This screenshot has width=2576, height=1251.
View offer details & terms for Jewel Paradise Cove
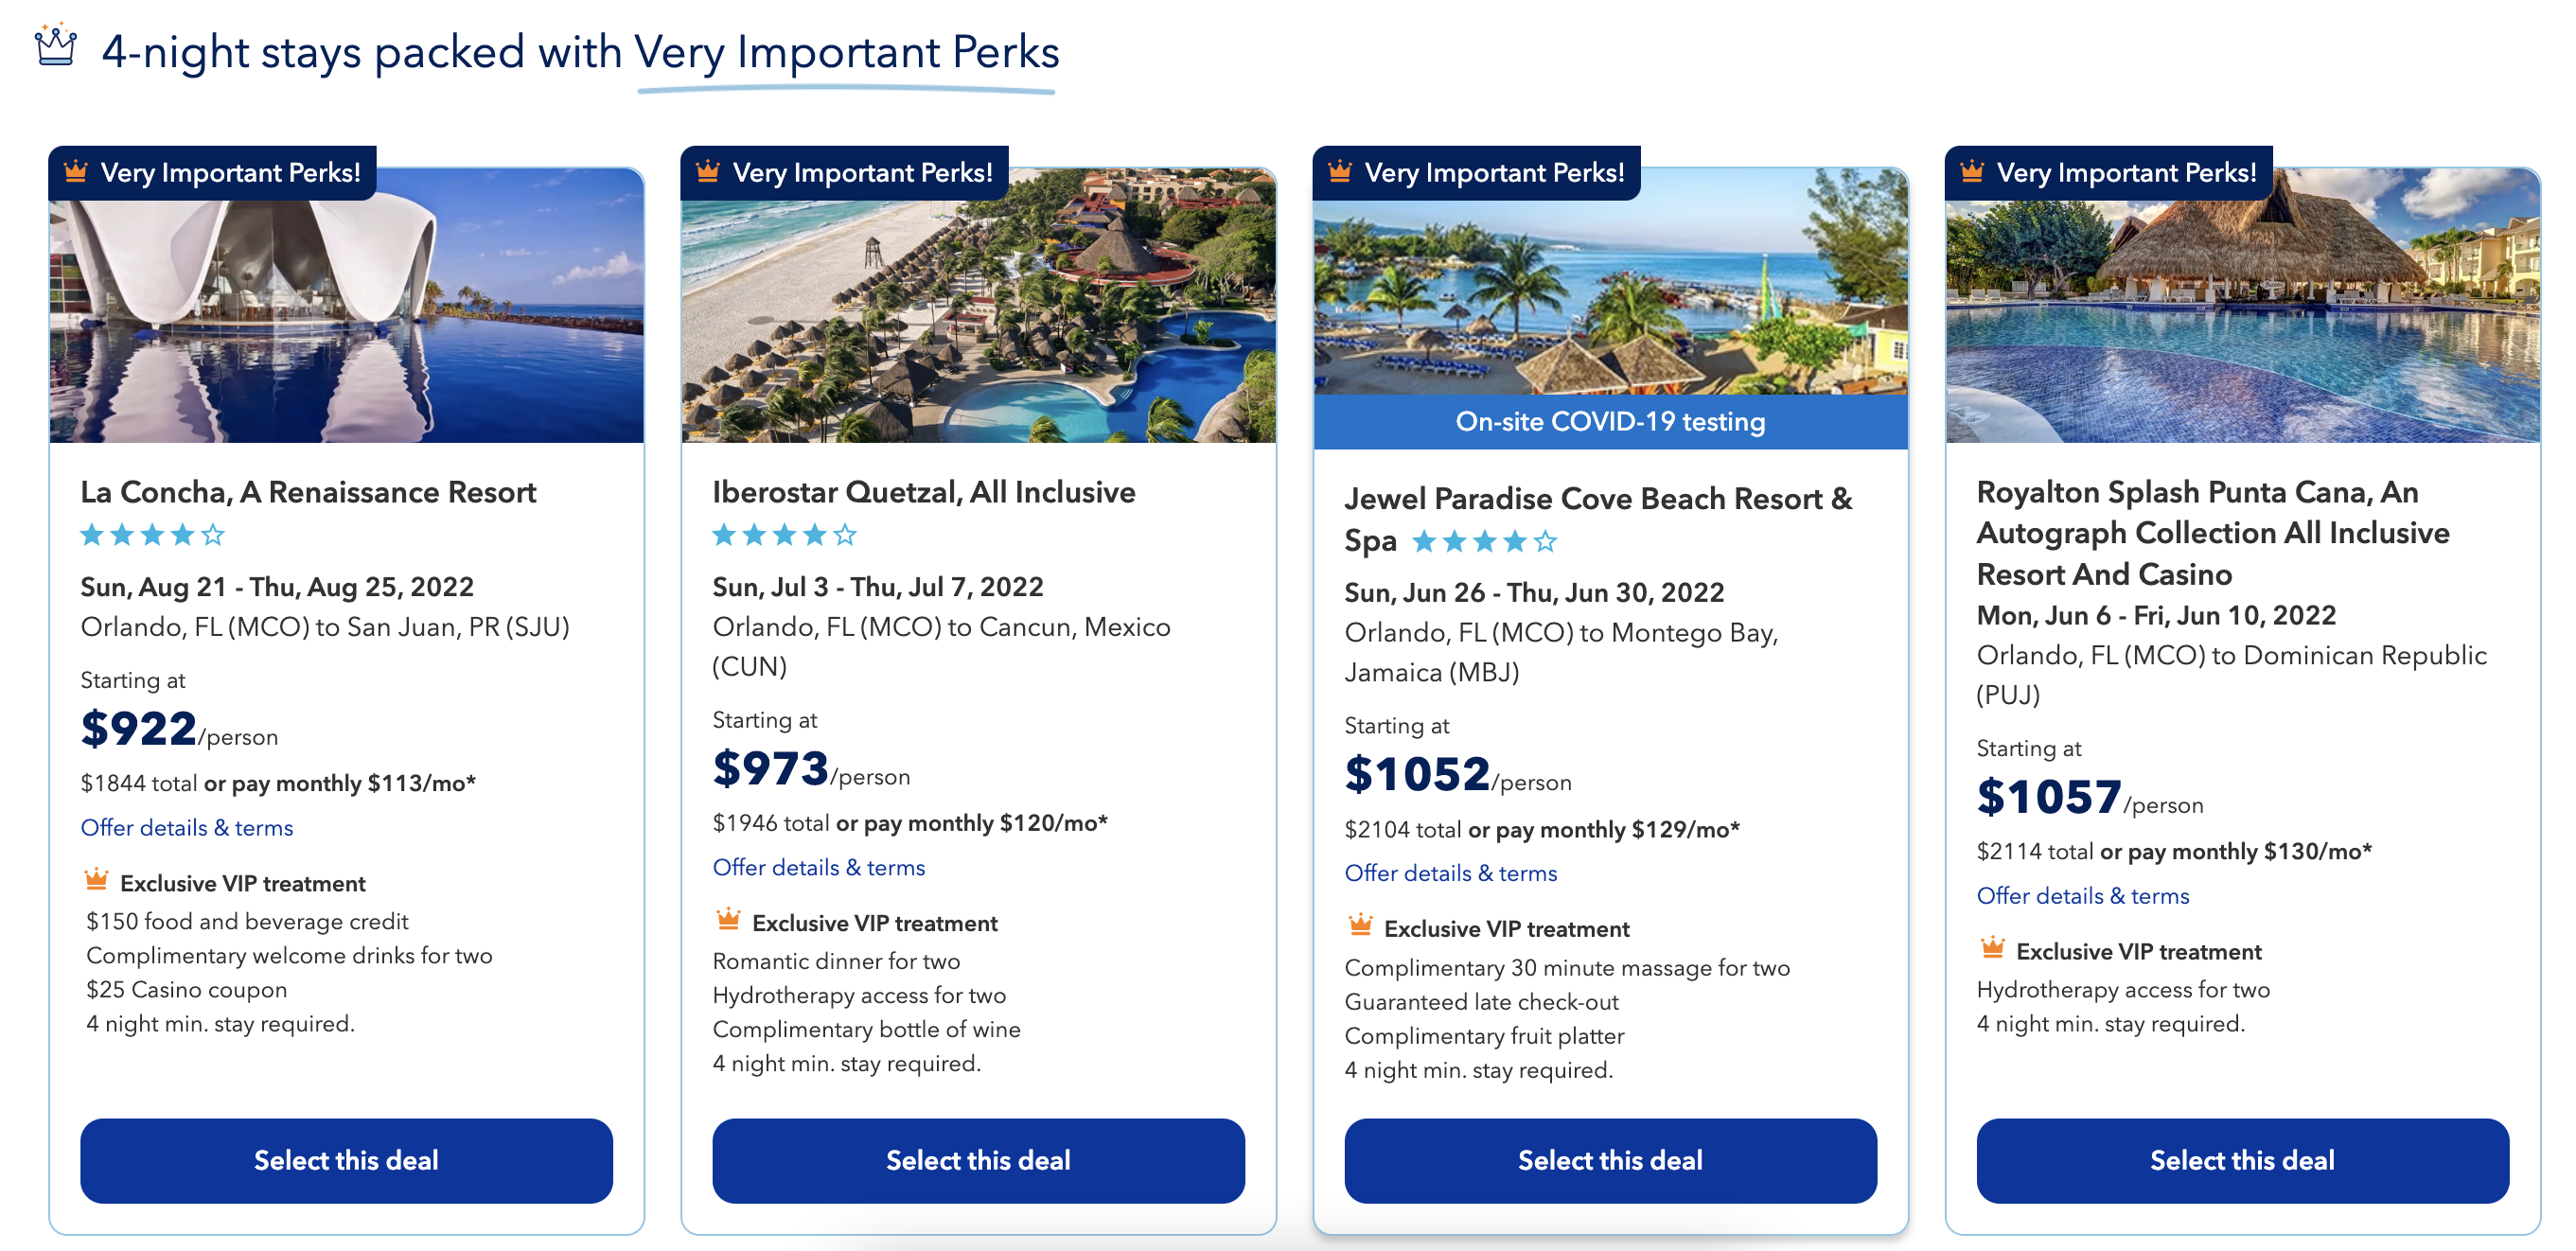1451,873
